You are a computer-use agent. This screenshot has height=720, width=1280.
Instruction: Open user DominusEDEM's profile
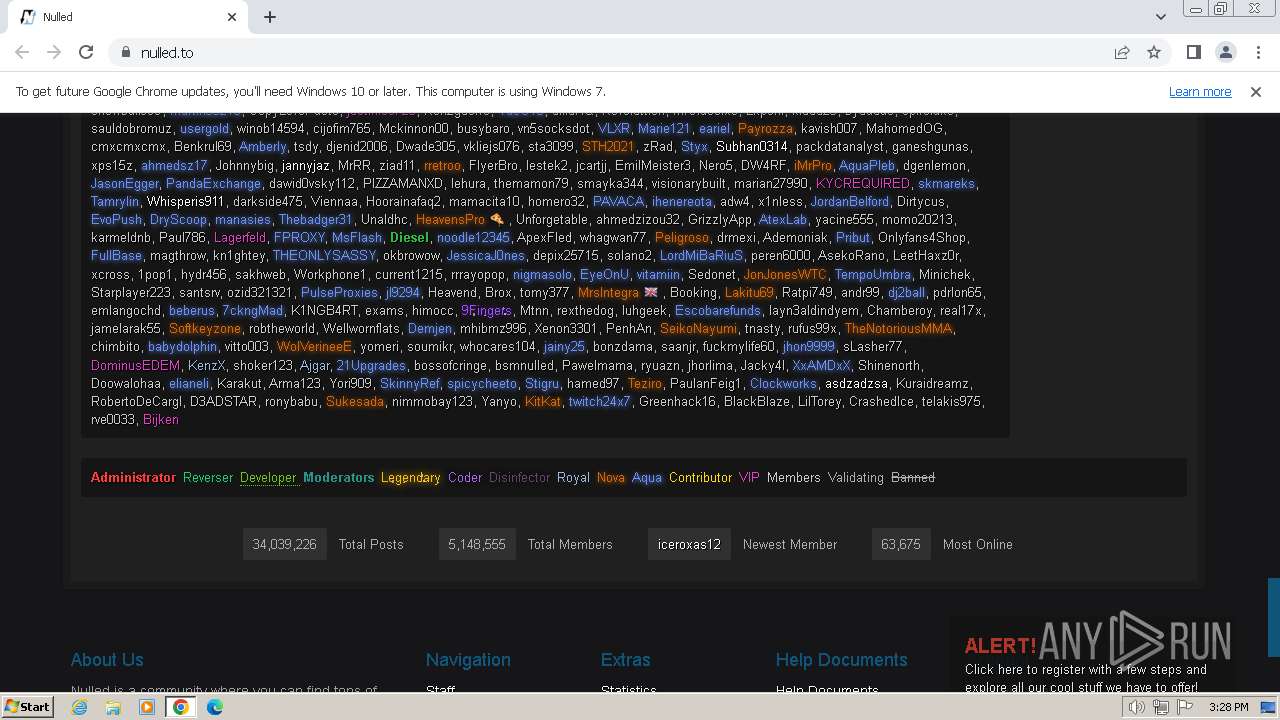[x=136, y=365]
